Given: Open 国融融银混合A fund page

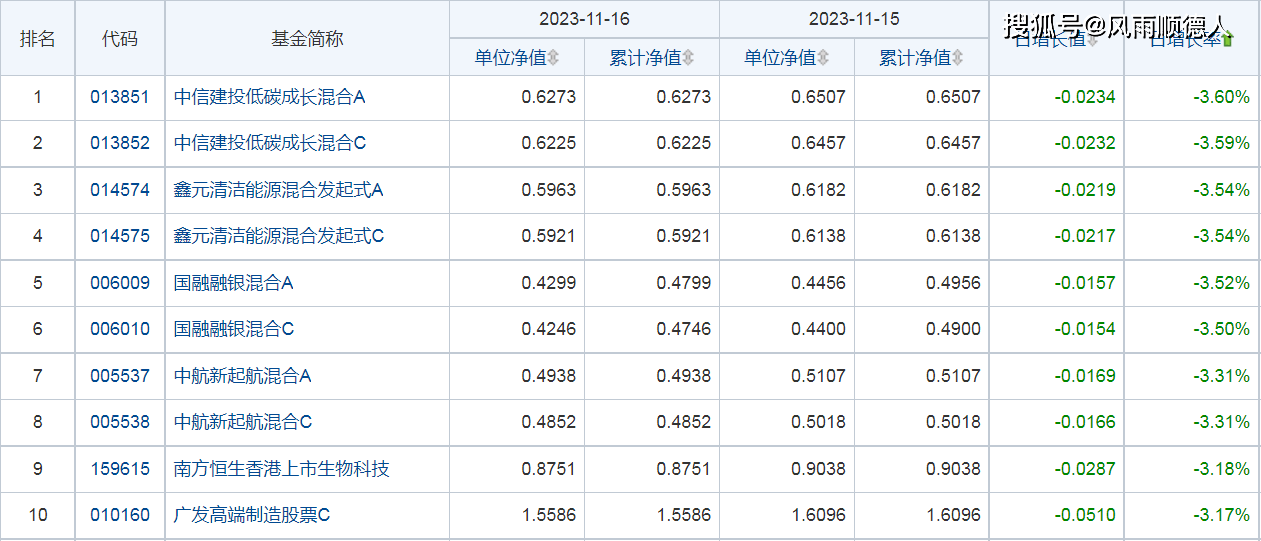Looking at the screenshot, I should (x=234, y=283).
